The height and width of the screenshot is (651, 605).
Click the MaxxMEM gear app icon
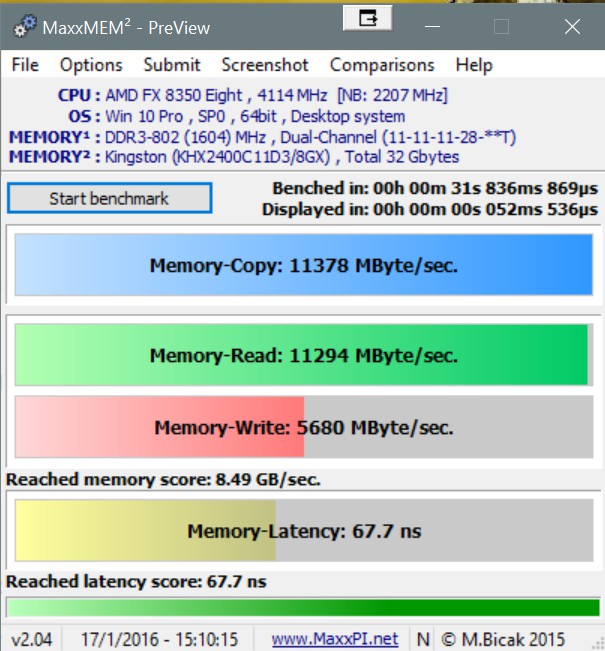(x=25, y=26)
